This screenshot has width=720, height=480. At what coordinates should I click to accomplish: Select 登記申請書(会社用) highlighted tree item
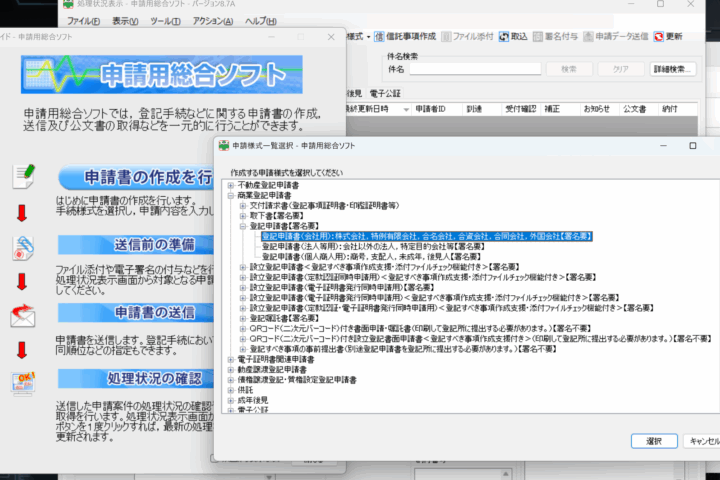pyautogui.click(x=427, y=236)
